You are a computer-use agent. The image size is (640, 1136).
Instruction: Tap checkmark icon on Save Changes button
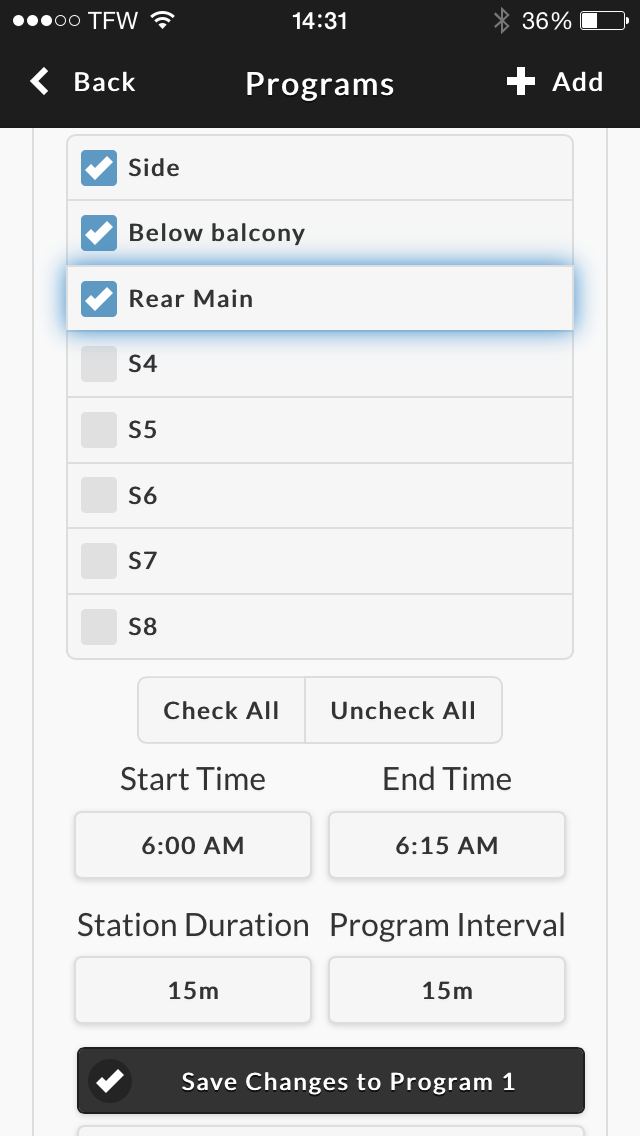[x=110, y=1081]
